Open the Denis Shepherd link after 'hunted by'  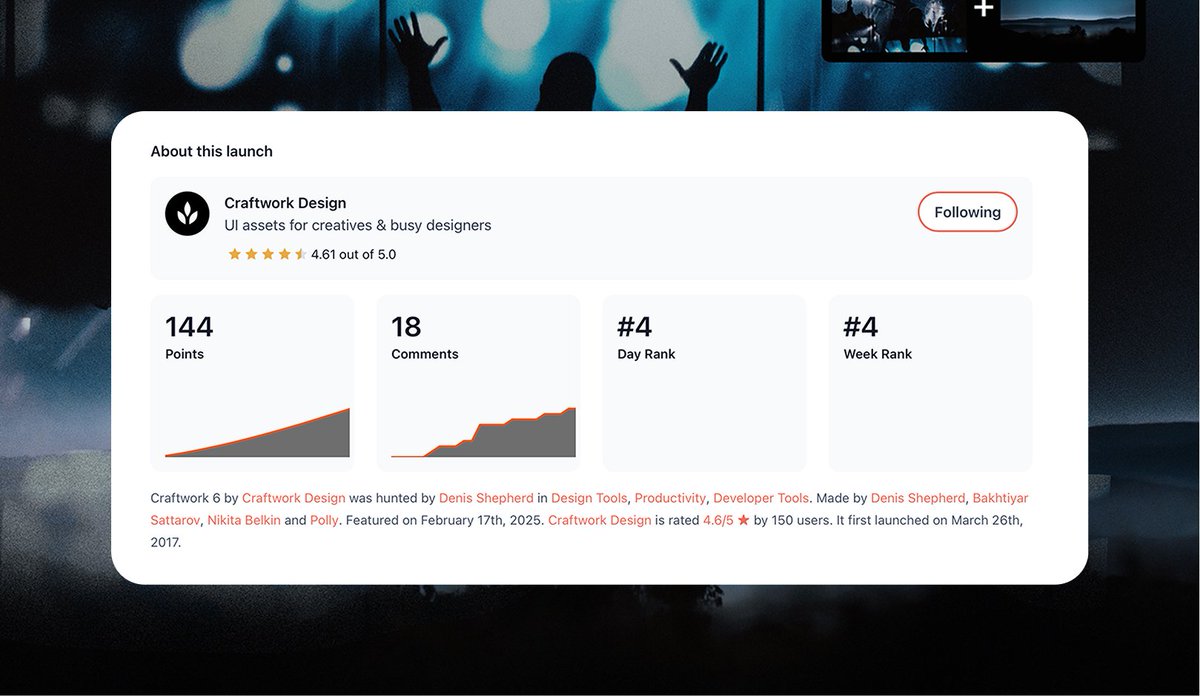click(x=486, y=498)
